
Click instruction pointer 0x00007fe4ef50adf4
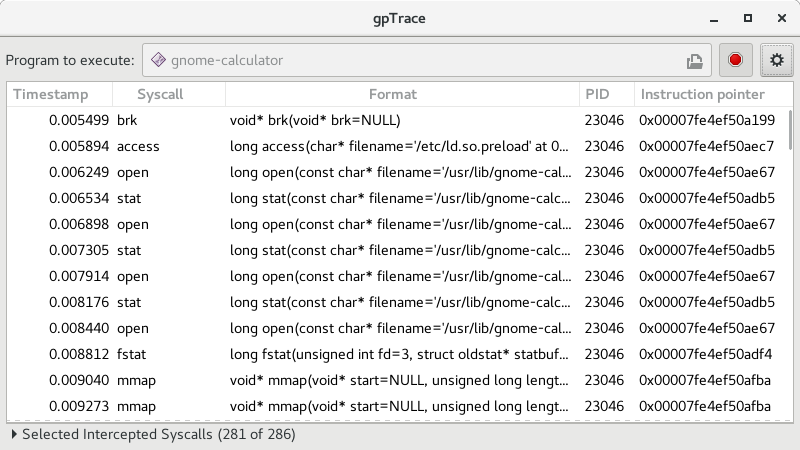click(706, 355)
